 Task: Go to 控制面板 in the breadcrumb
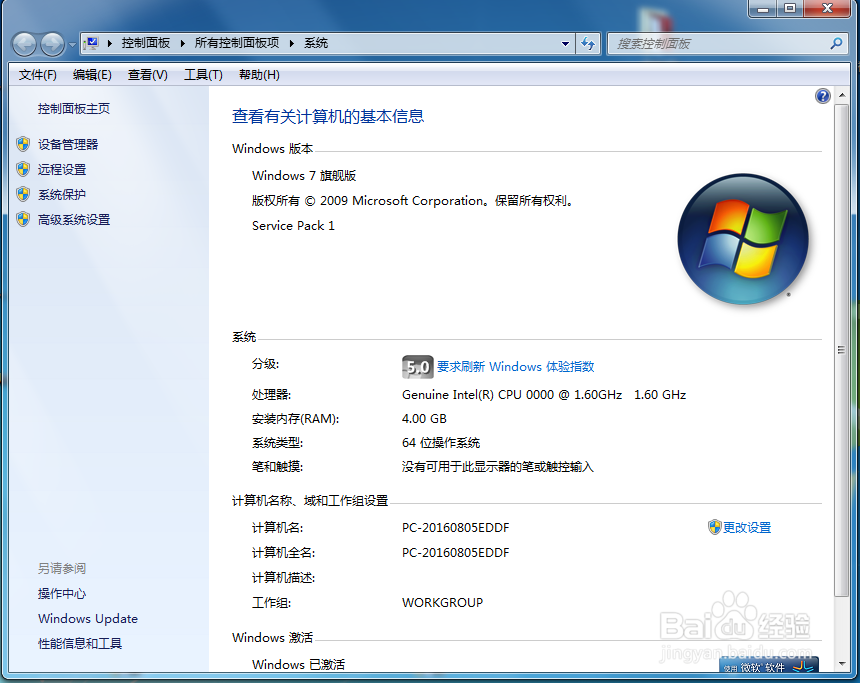tap(145, 43)
